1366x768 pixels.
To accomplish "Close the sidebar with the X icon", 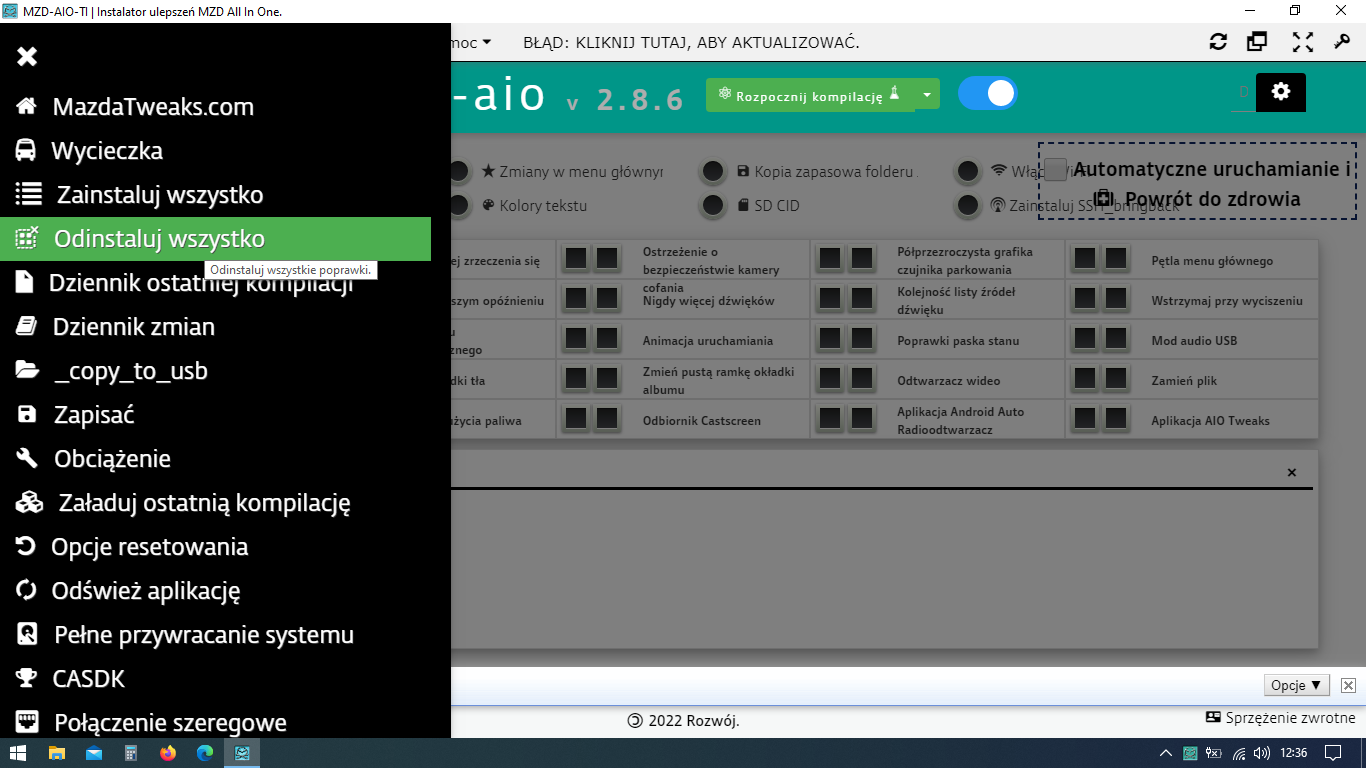I will (27, 57).
